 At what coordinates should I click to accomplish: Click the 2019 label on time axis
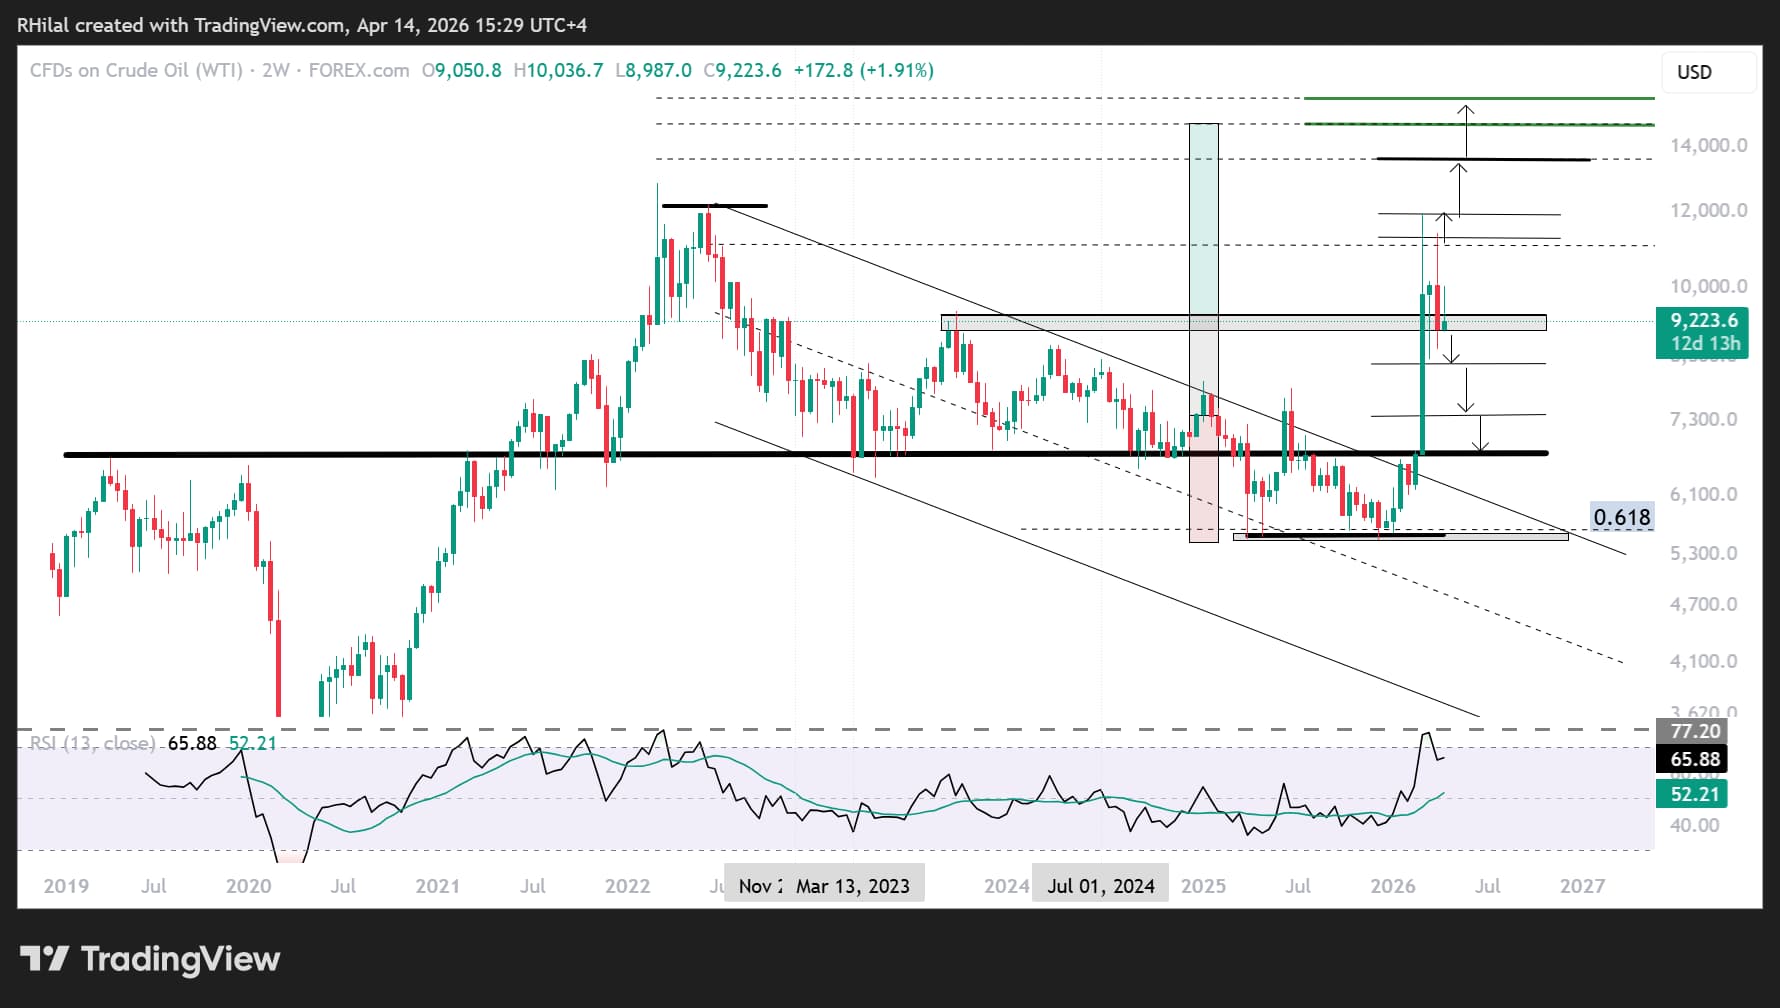[66, 886]
